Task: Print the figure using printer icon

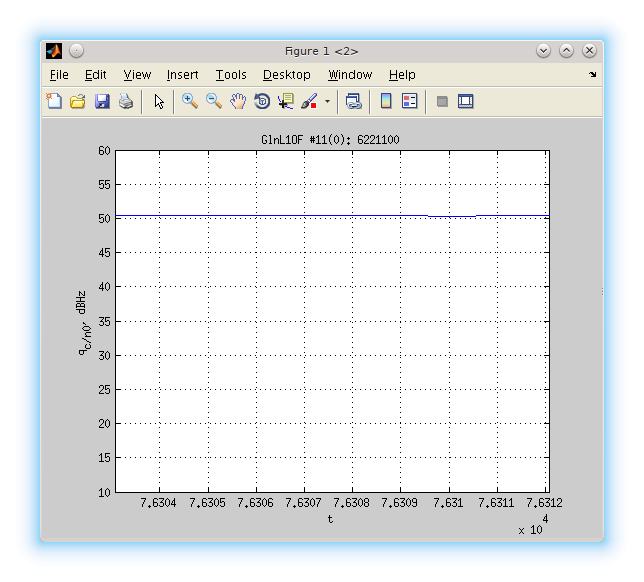Action: point(126,101)
